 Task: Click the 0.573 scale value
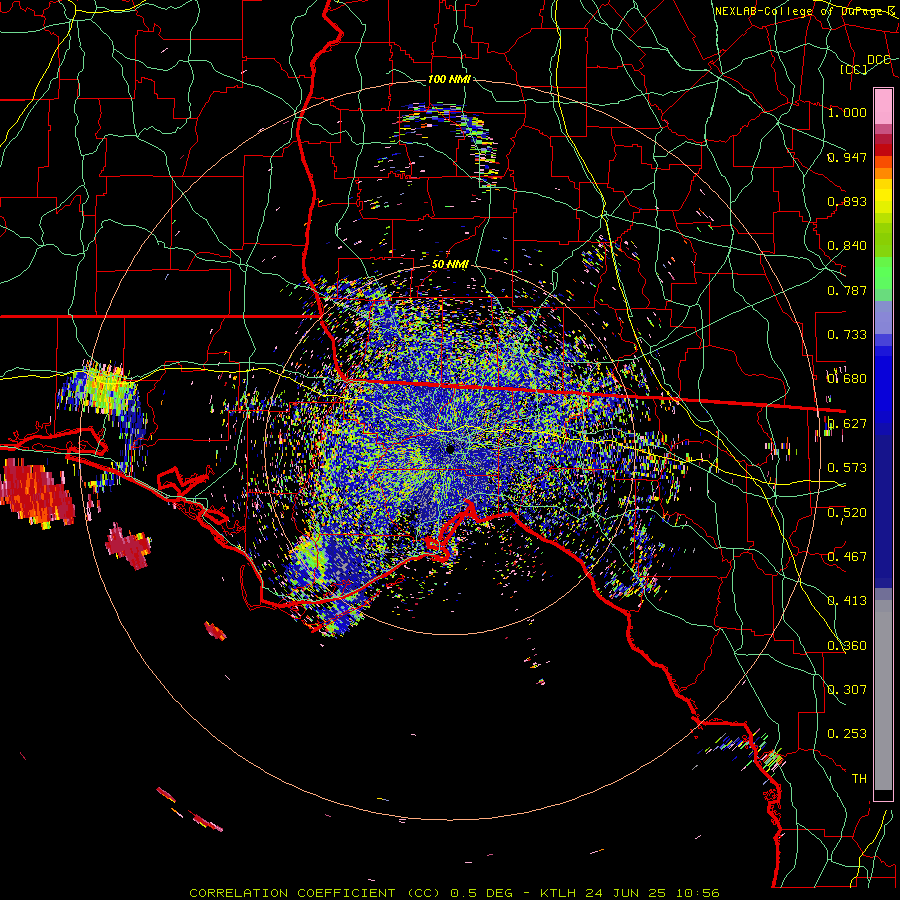coord(847,468)
